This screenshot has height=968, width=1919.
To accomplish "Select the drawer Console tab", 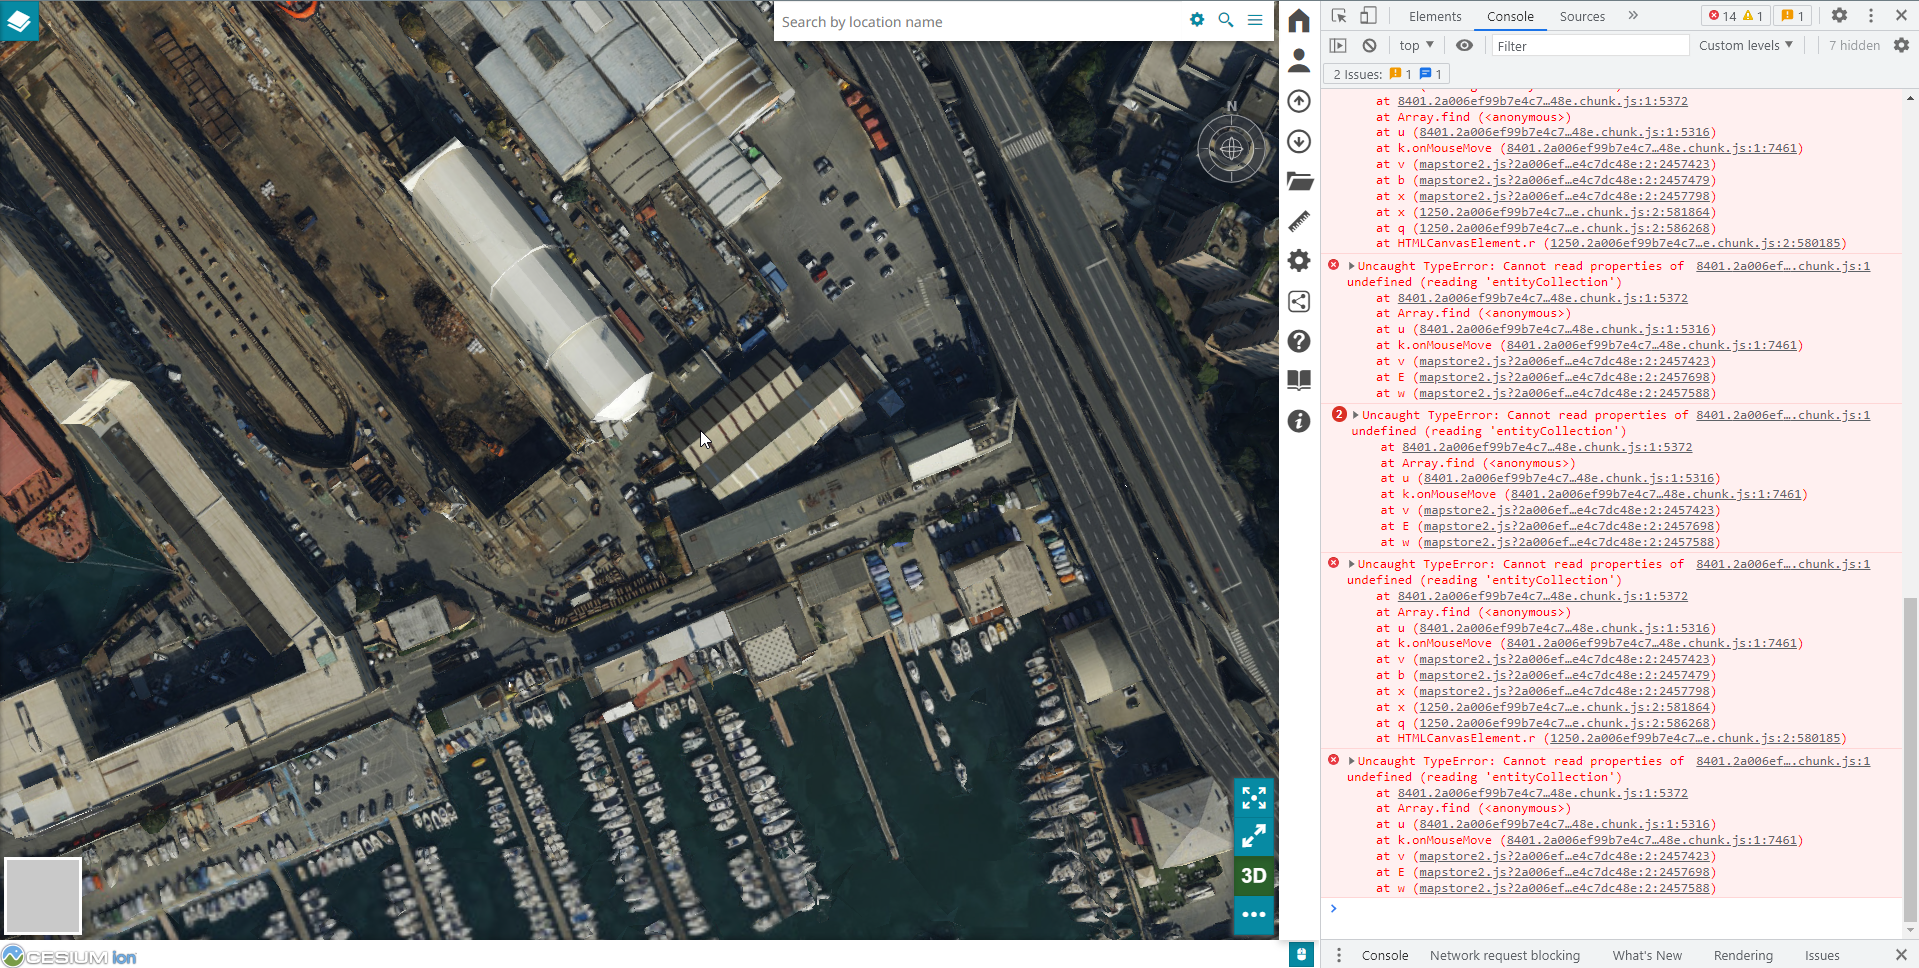I will coord(1385,955).
